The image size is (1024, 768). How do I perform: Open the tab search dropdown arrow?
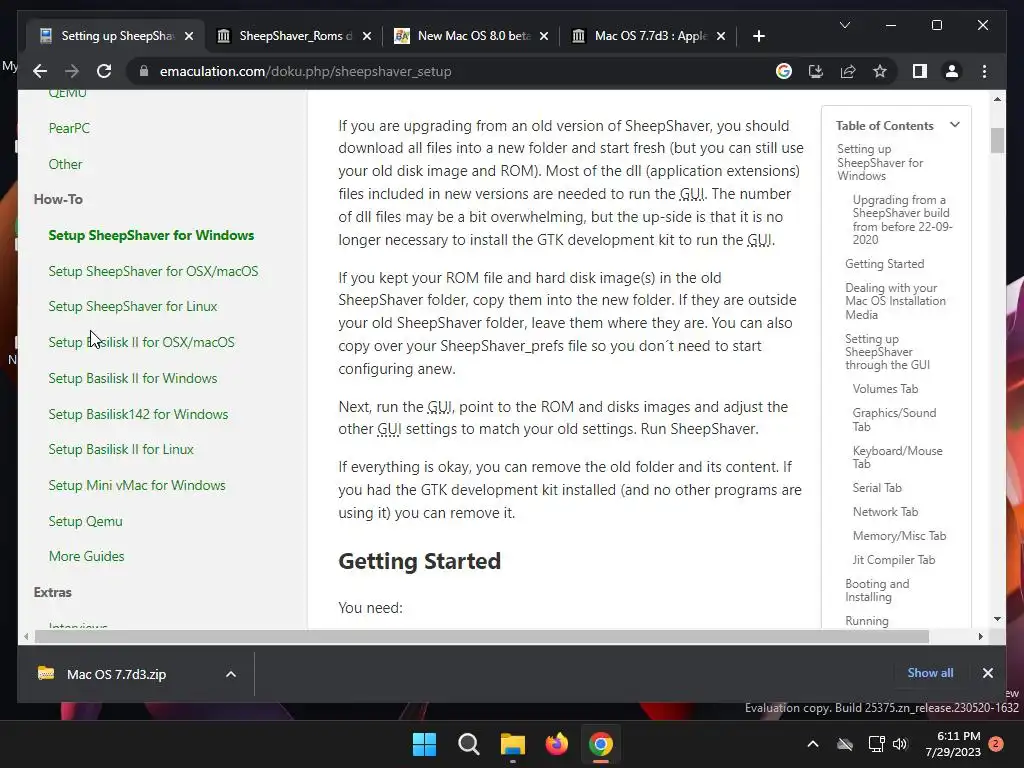(844, 25)
